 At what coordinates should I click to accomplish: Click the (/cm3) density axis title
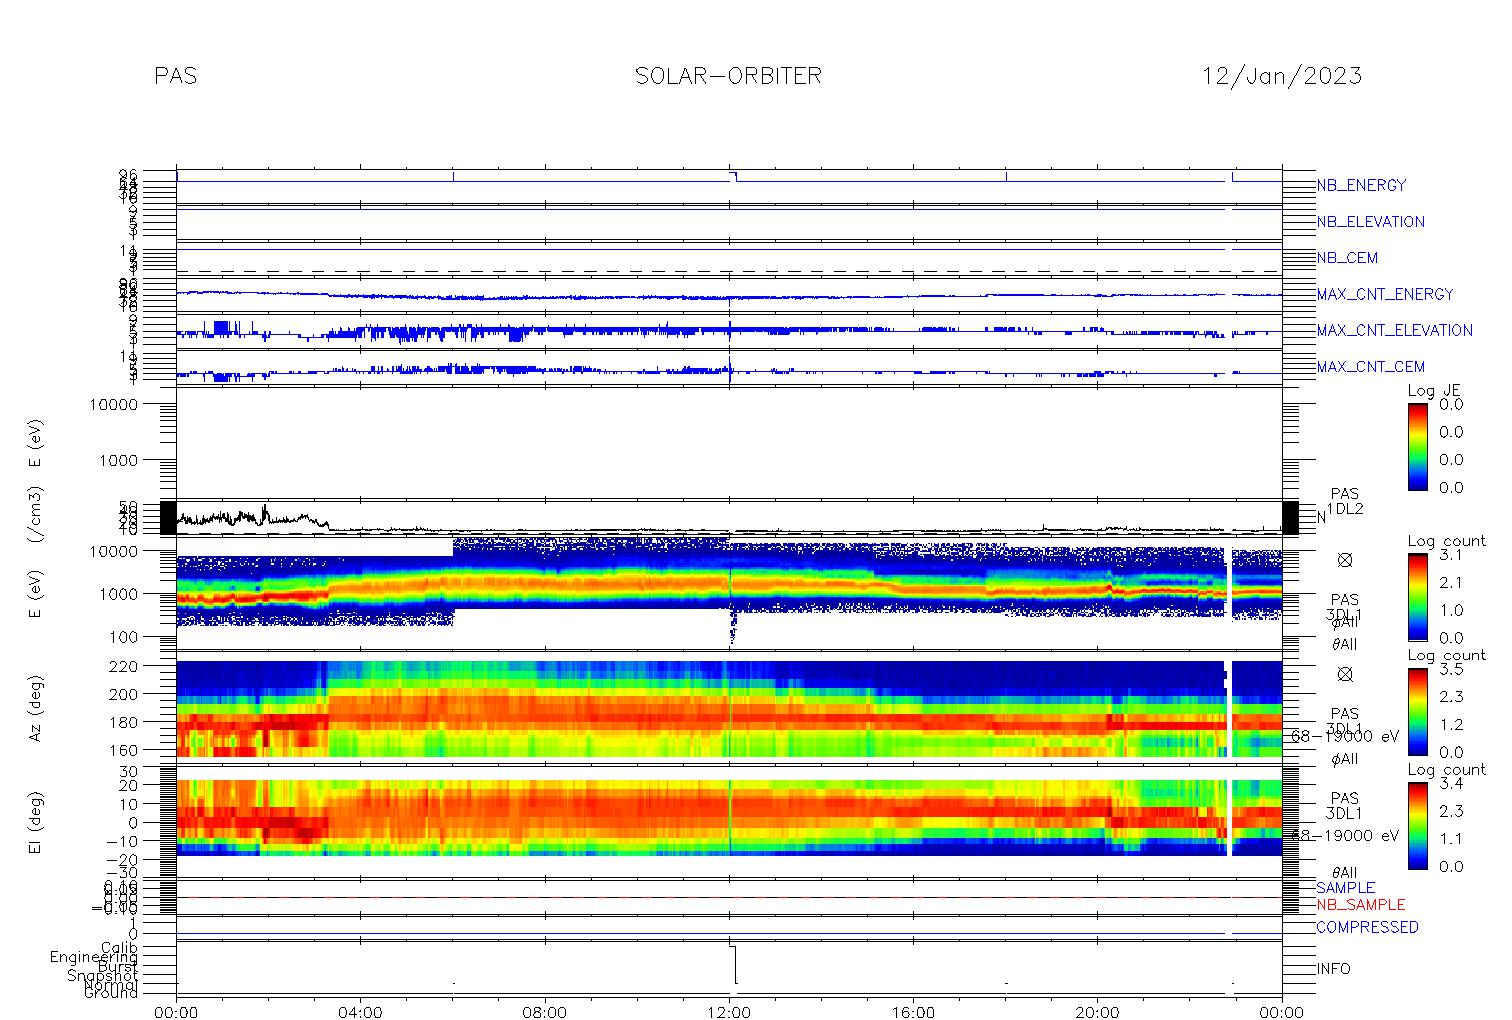point(36,517)
